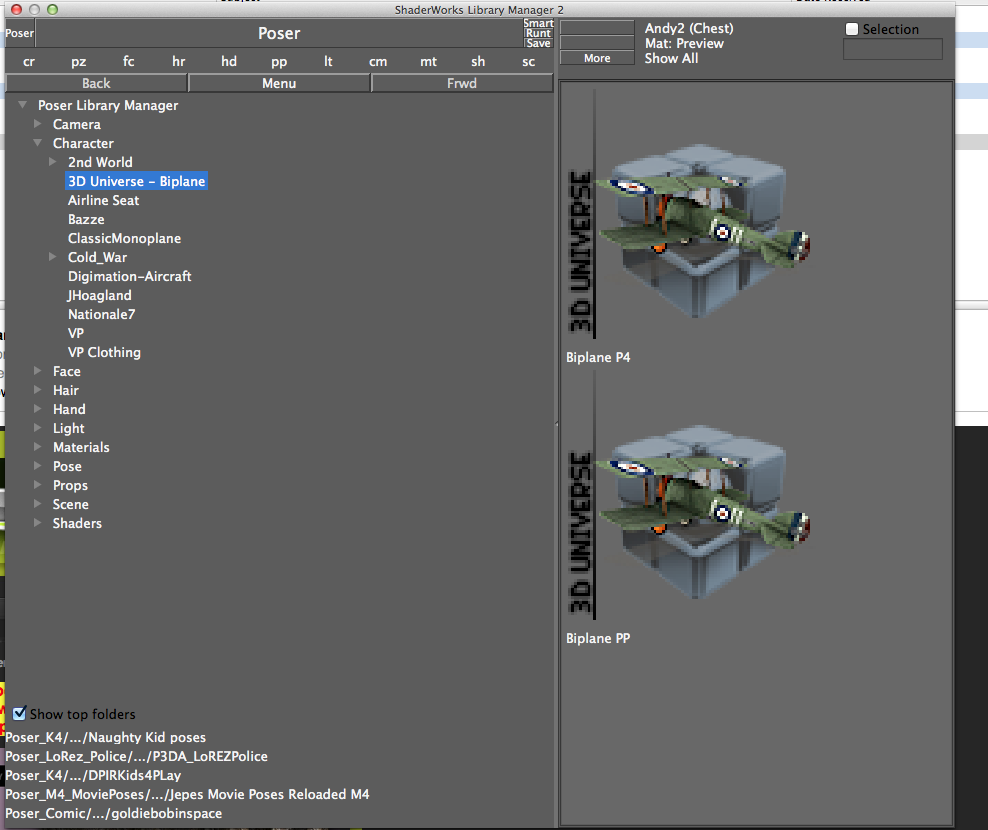This screenshot has height=830, width=988.
Task: Expand the Props folder
Action: tap(38, 485)
